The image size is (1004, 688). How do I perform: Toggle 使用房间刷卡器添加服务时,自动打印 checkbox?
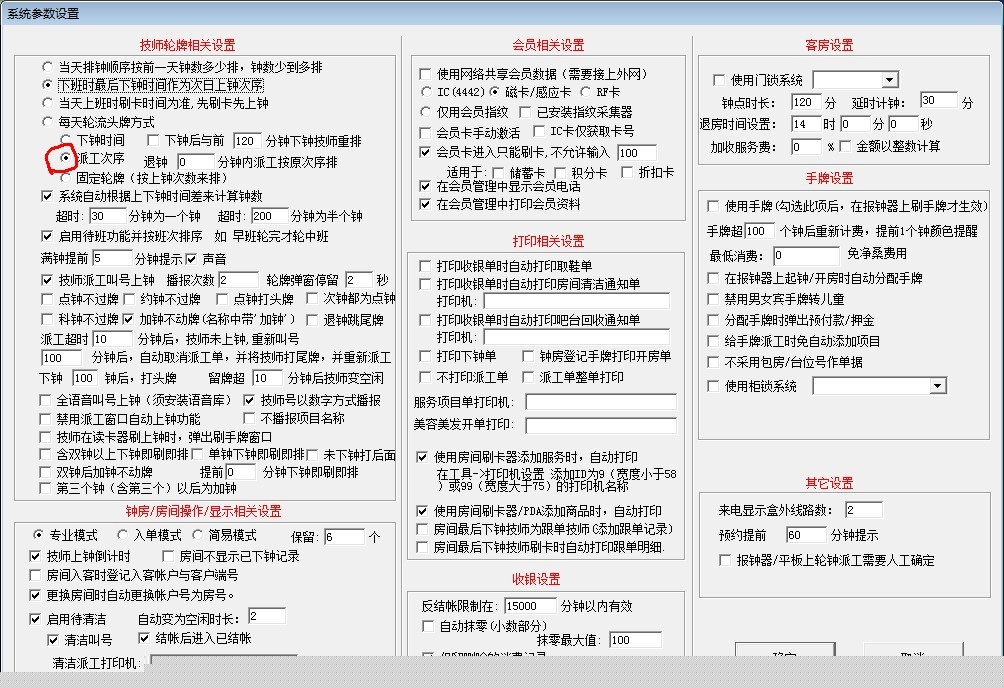point(422,457)
